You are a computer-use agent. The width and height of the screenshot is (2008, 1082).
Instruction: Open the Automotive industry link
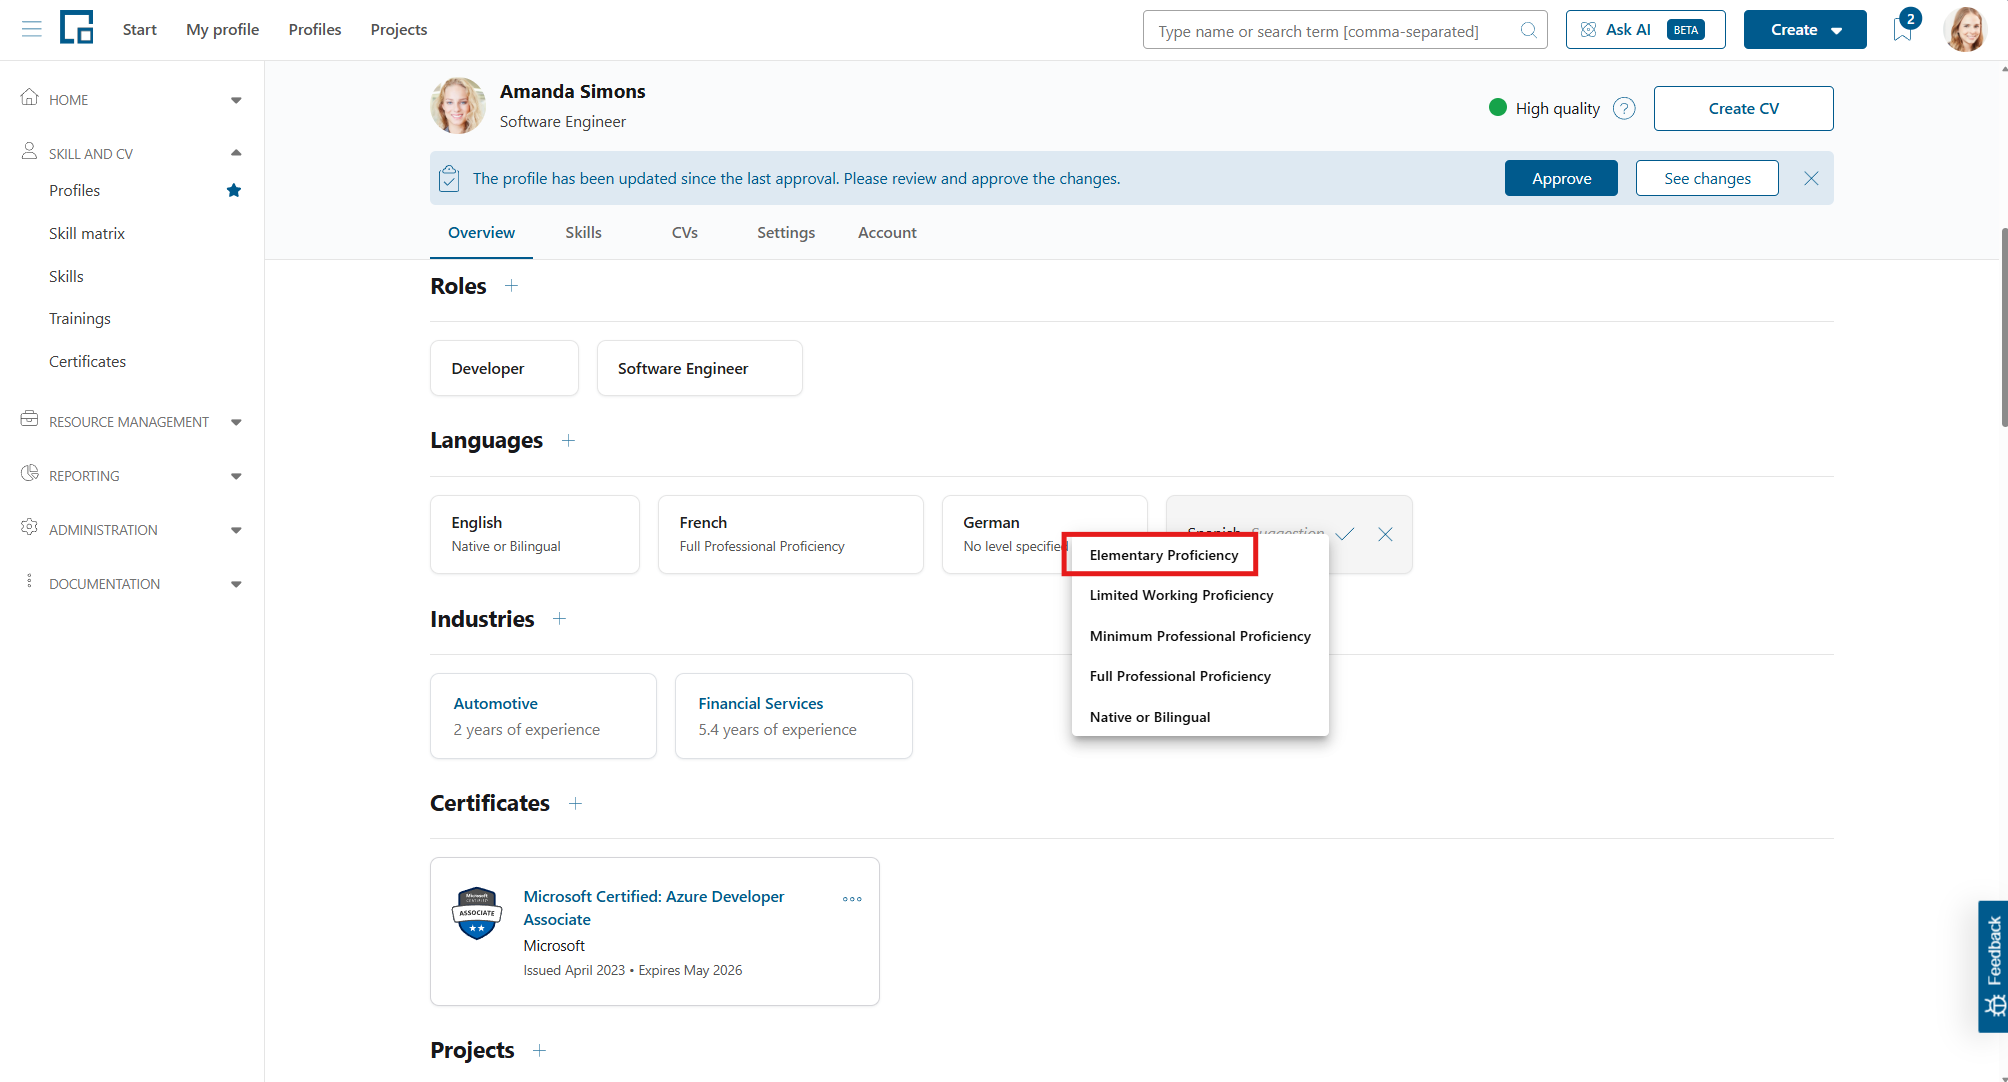coord(495,703)
